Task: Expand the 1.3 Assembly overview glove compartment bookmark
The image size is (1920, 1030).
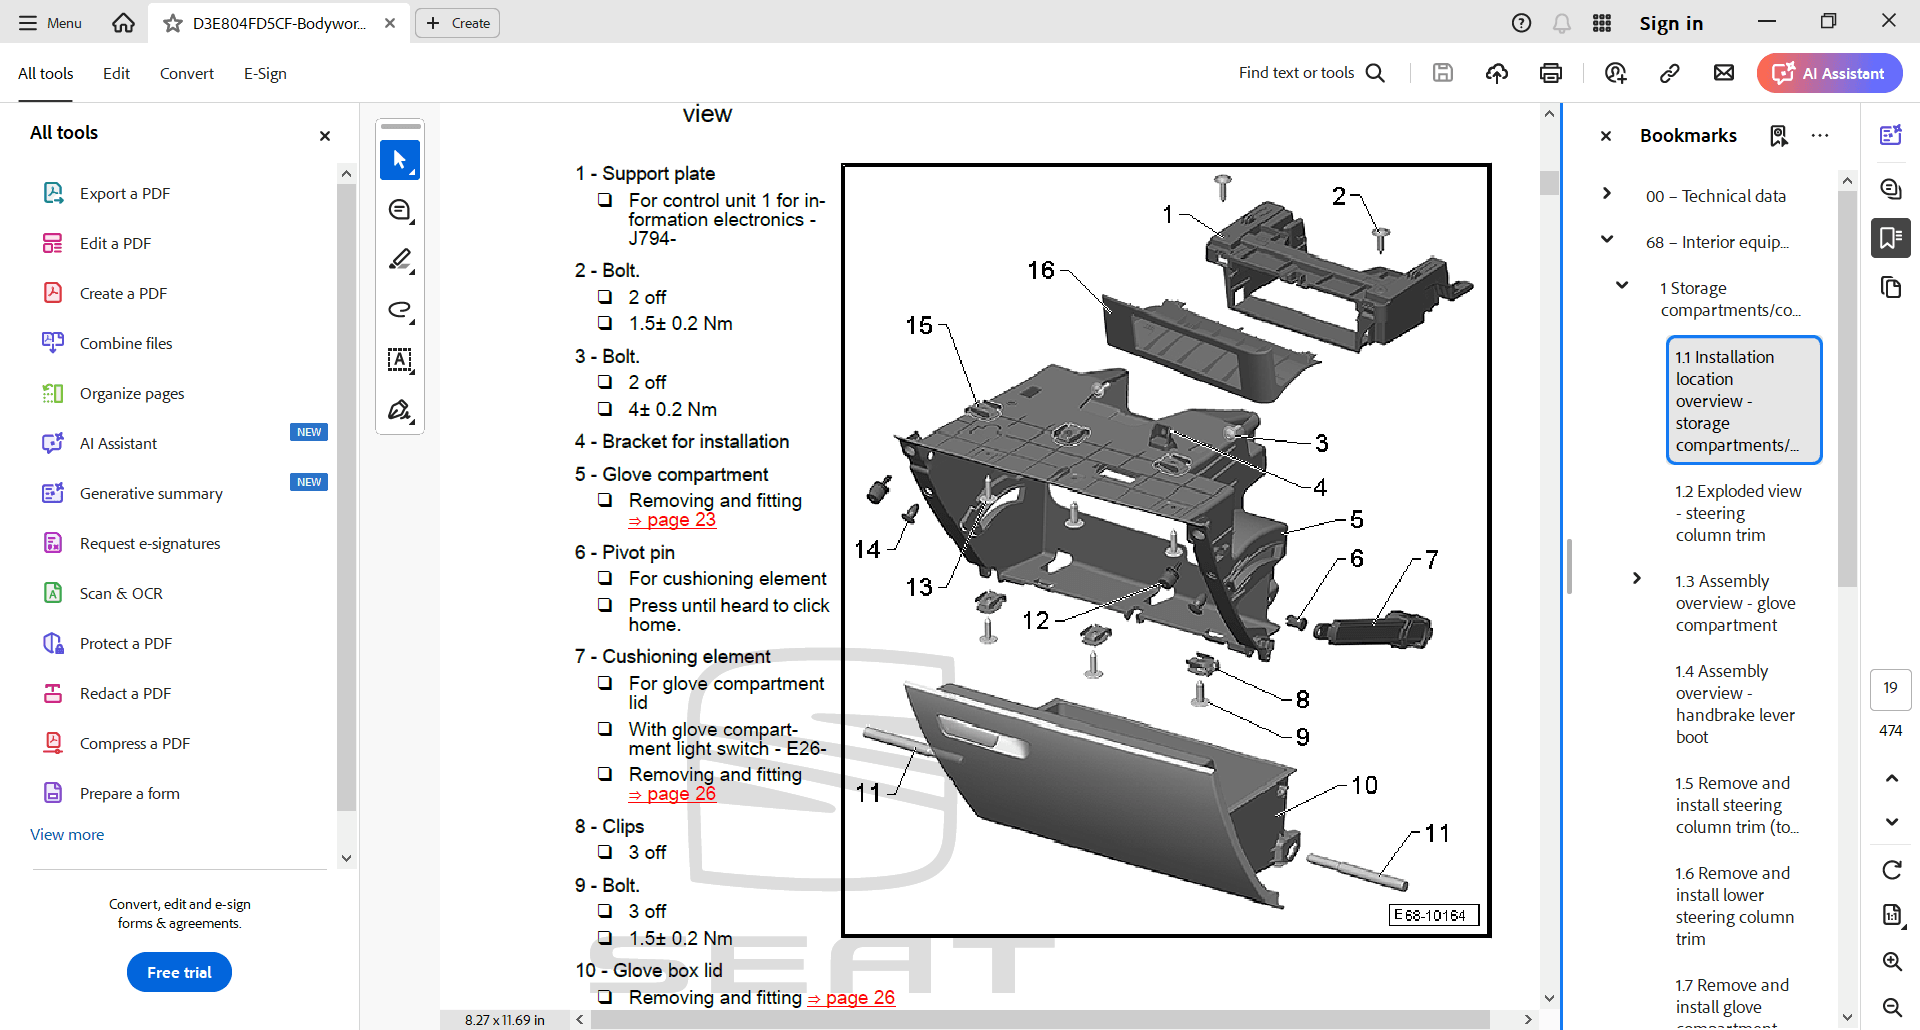Action: tap(1637, 578)
